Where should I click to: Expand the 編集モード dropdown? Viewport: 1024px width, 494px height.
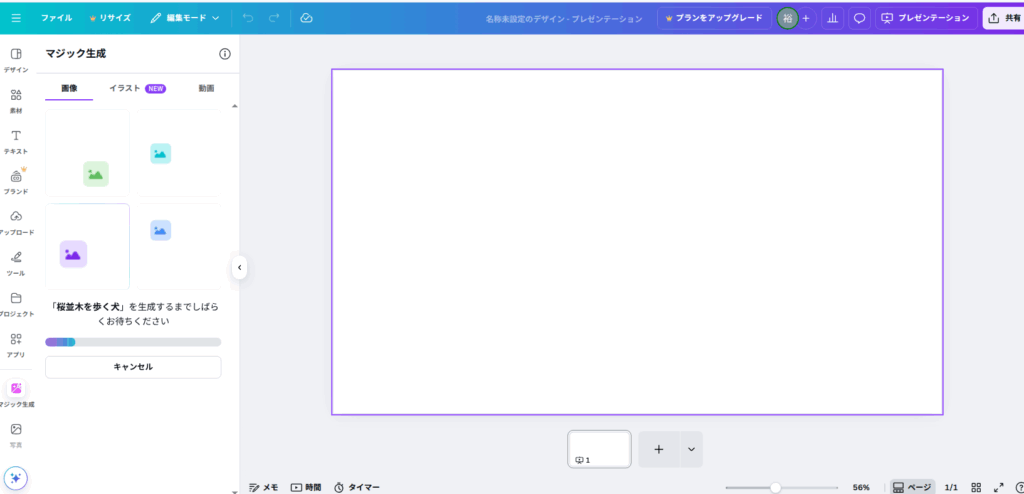point(185,18)
